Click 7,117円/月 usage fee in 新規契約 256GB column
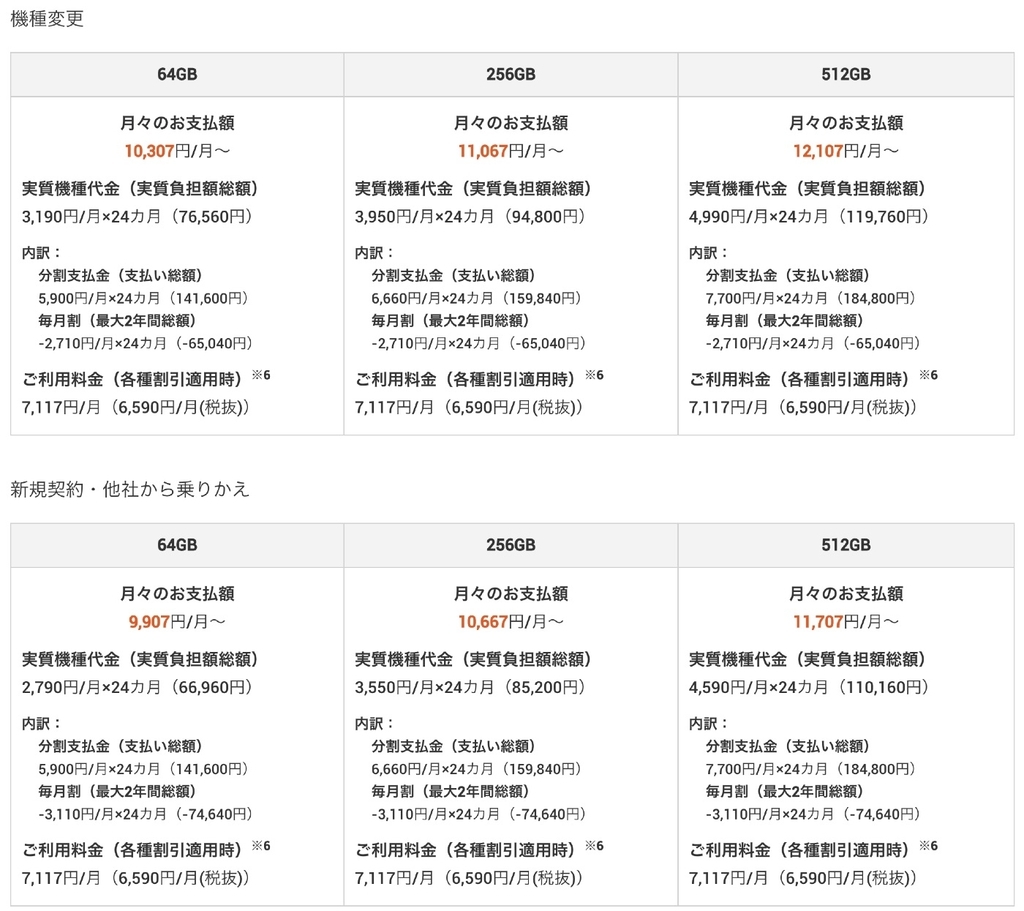Image resolution: width=1024 pixels, height=911 pixels. tap(469, 878)
